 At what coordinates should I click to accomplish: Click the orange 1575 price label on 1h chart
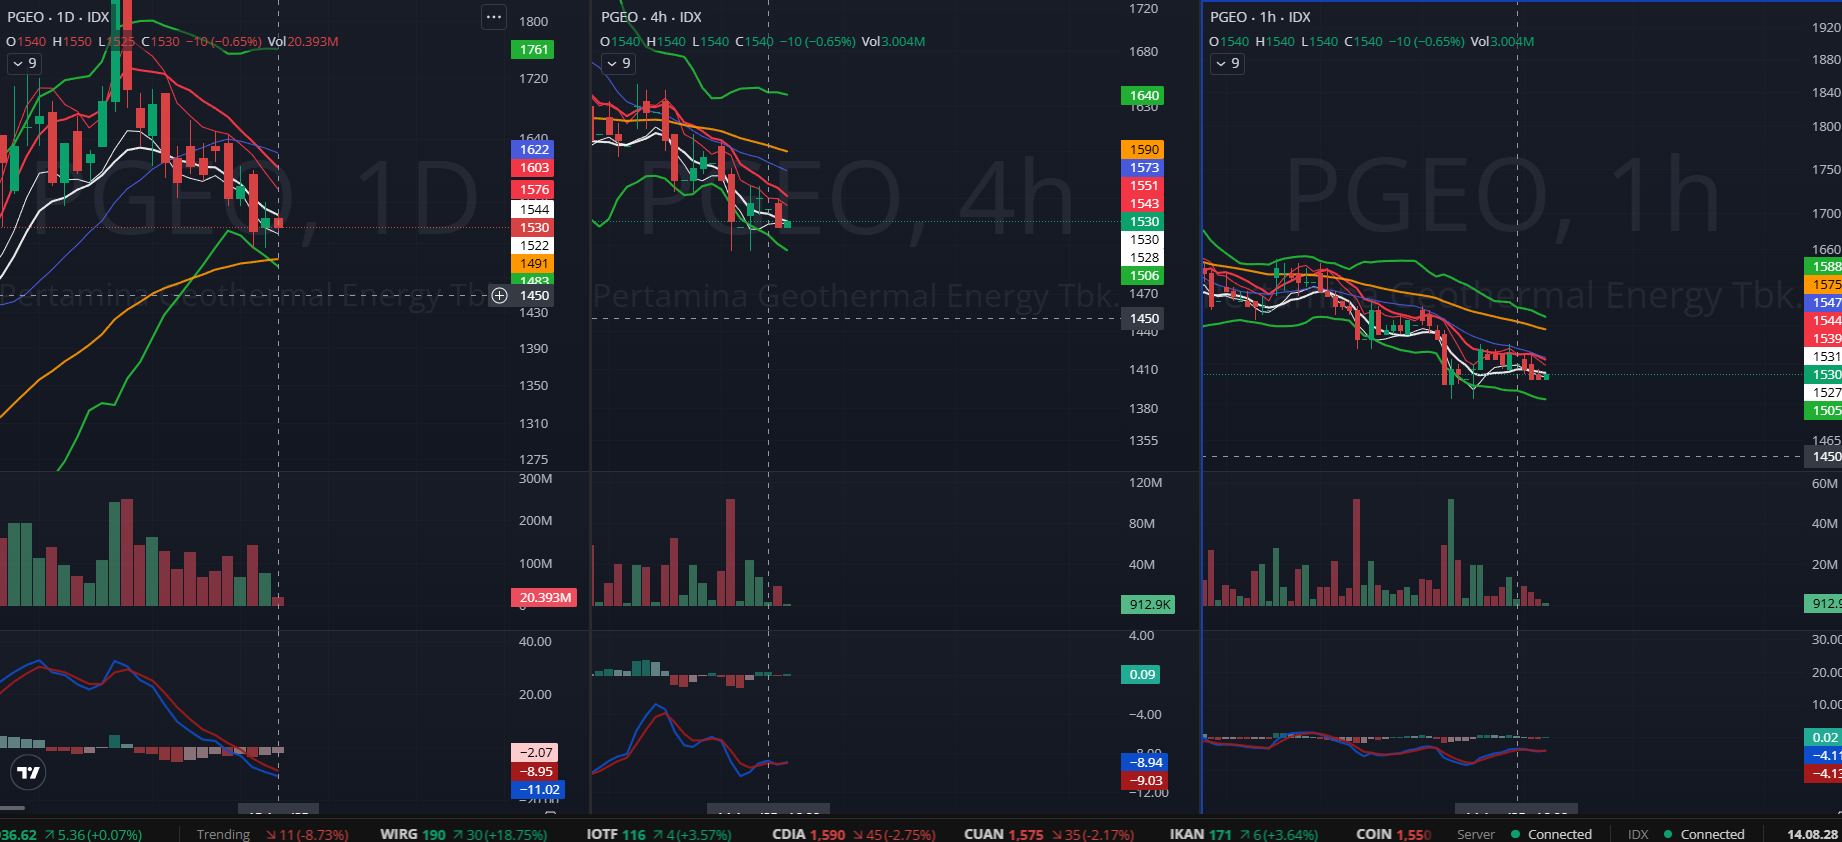pyautogui.click(x=1824, y=284)
